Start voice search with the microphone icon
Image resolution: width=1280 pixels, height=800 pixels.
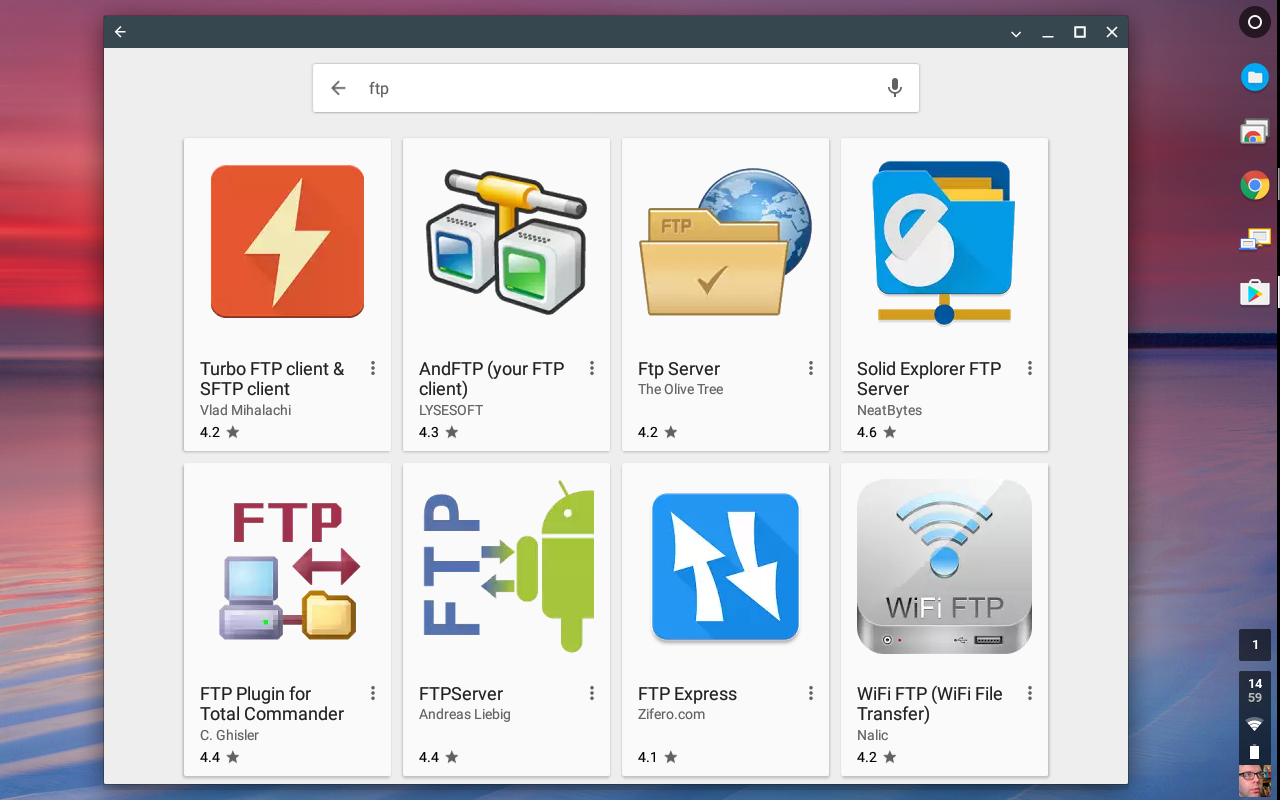click(x=895, y=88)
